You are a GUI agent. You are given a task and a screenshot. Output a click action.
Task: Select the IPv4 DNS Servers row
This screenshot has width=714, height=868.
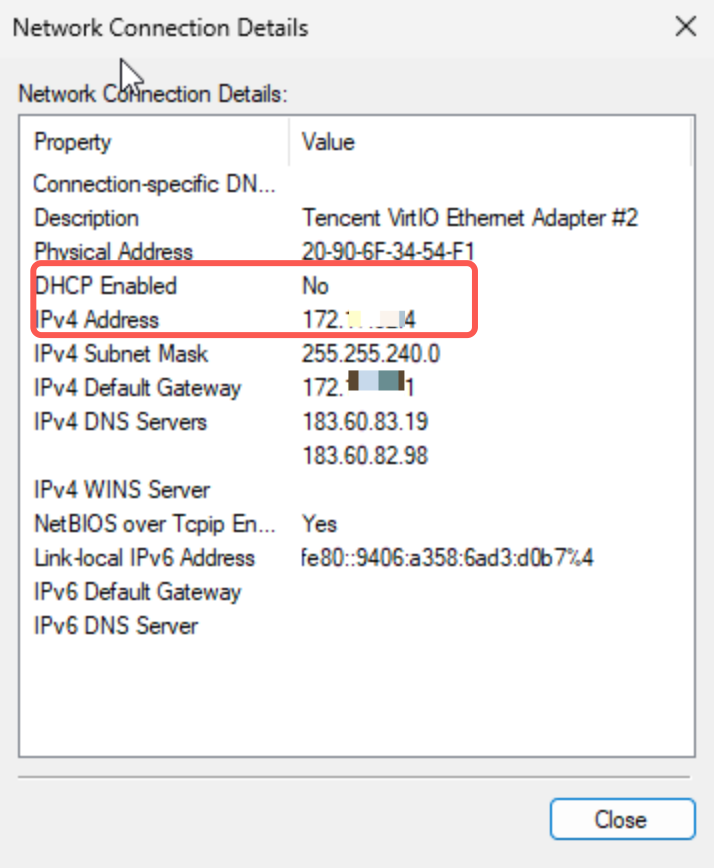(x=120, y=422)
